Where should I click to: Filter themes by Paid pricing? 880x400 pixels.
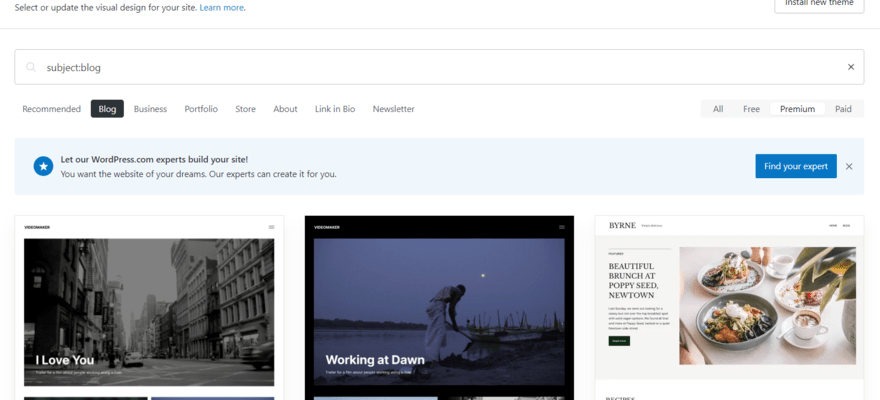[843, 109]
